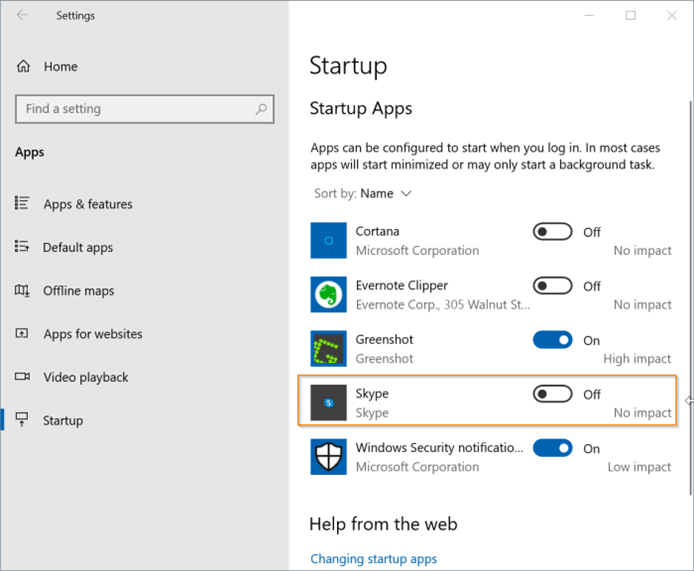The width and height of the screenshot is (694, 571).
Task: Toggle Skype startup on
Action: pyautogui.click(x=552, y=394)
